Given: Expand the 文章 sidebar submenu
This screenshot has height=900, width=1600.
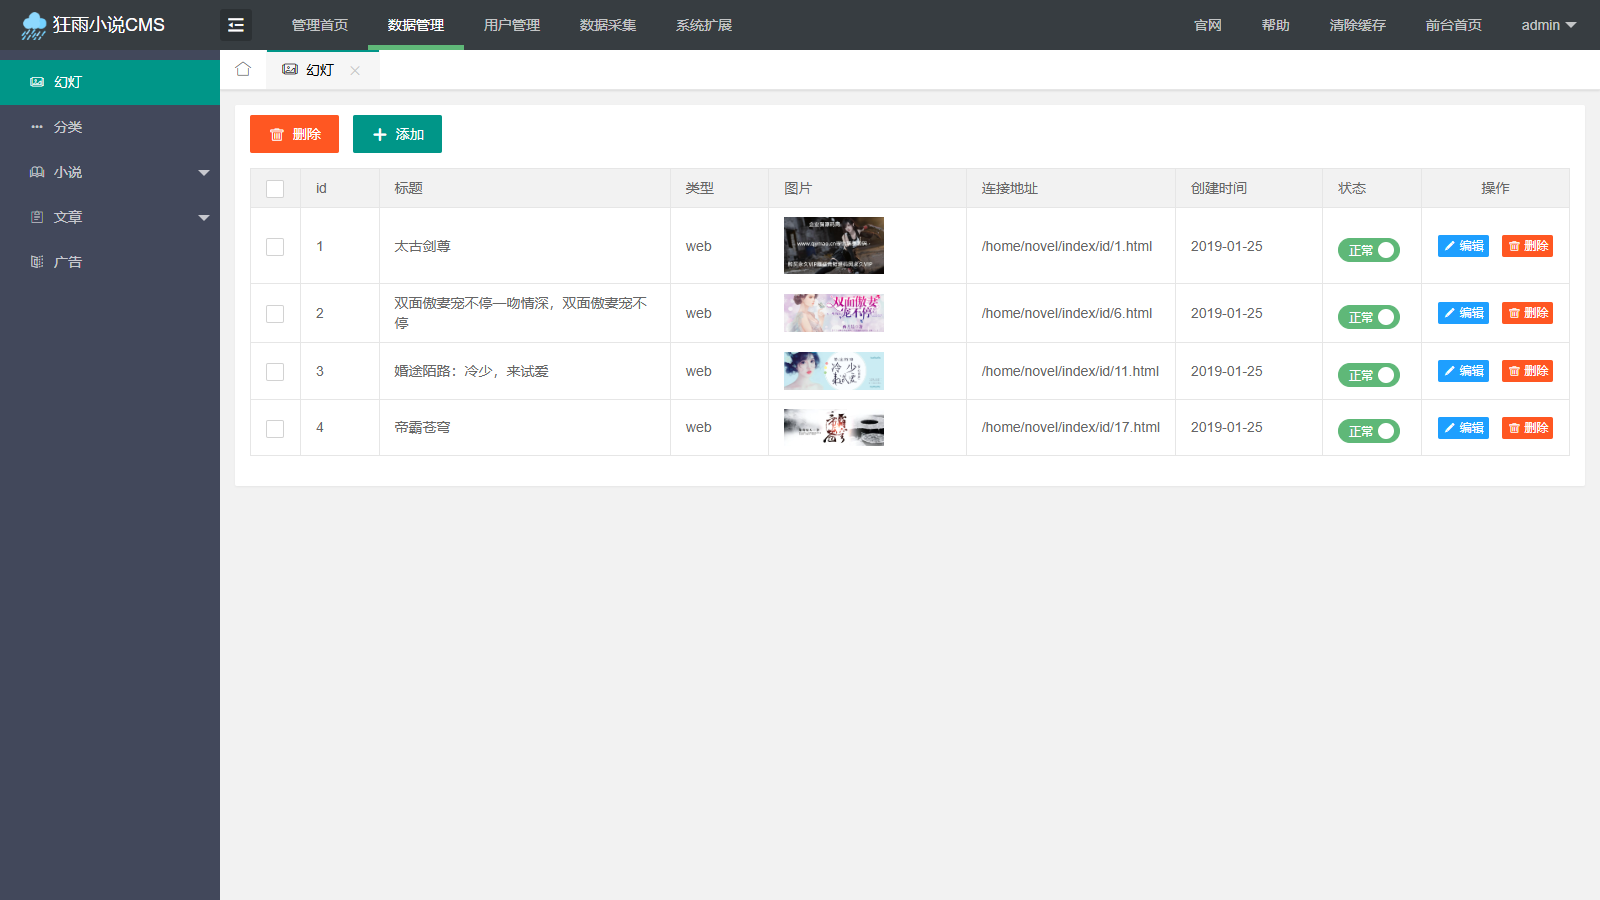Looking at the screenshot, I should (x=204, y=216).
